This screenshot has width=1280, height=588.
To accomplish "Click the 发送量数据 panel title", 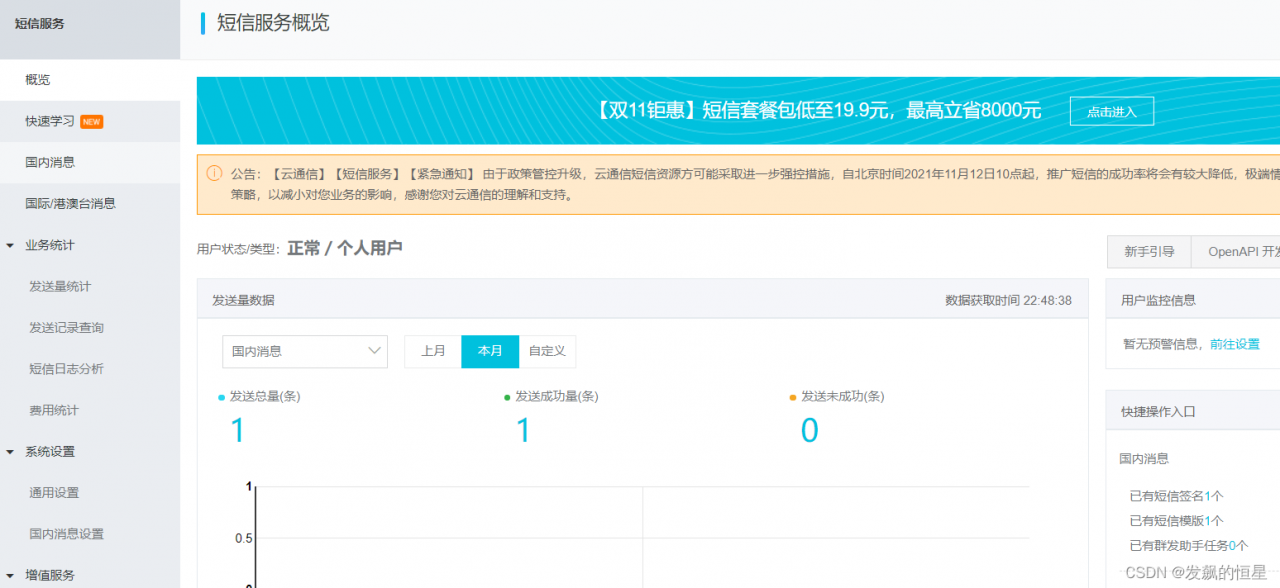I will (x=243, y=300).
